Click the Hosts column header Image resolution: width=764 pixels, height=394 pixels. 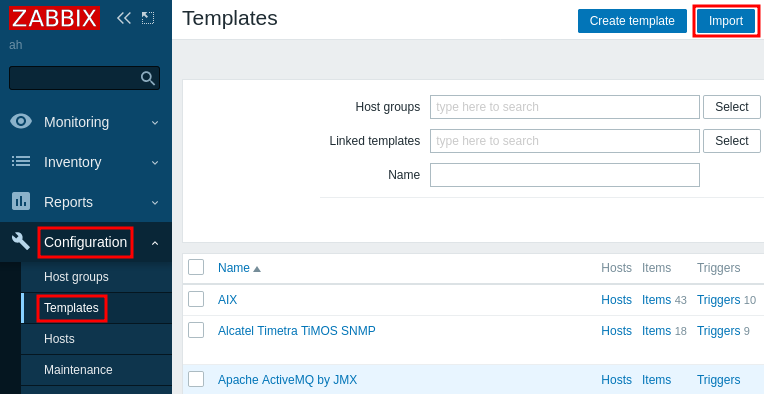[x=616, y=268]
